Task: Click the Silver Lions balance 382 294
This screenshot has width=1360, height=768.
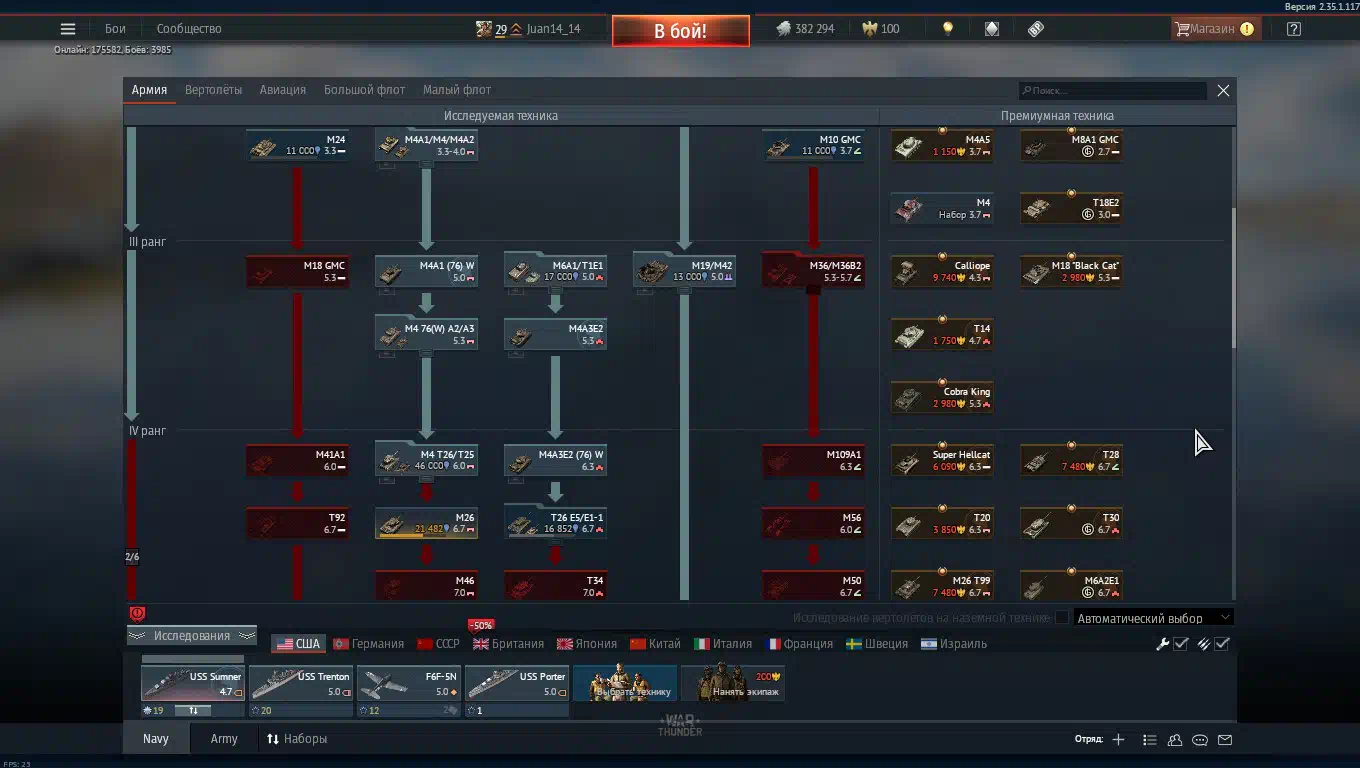Action: coord(805,29)
